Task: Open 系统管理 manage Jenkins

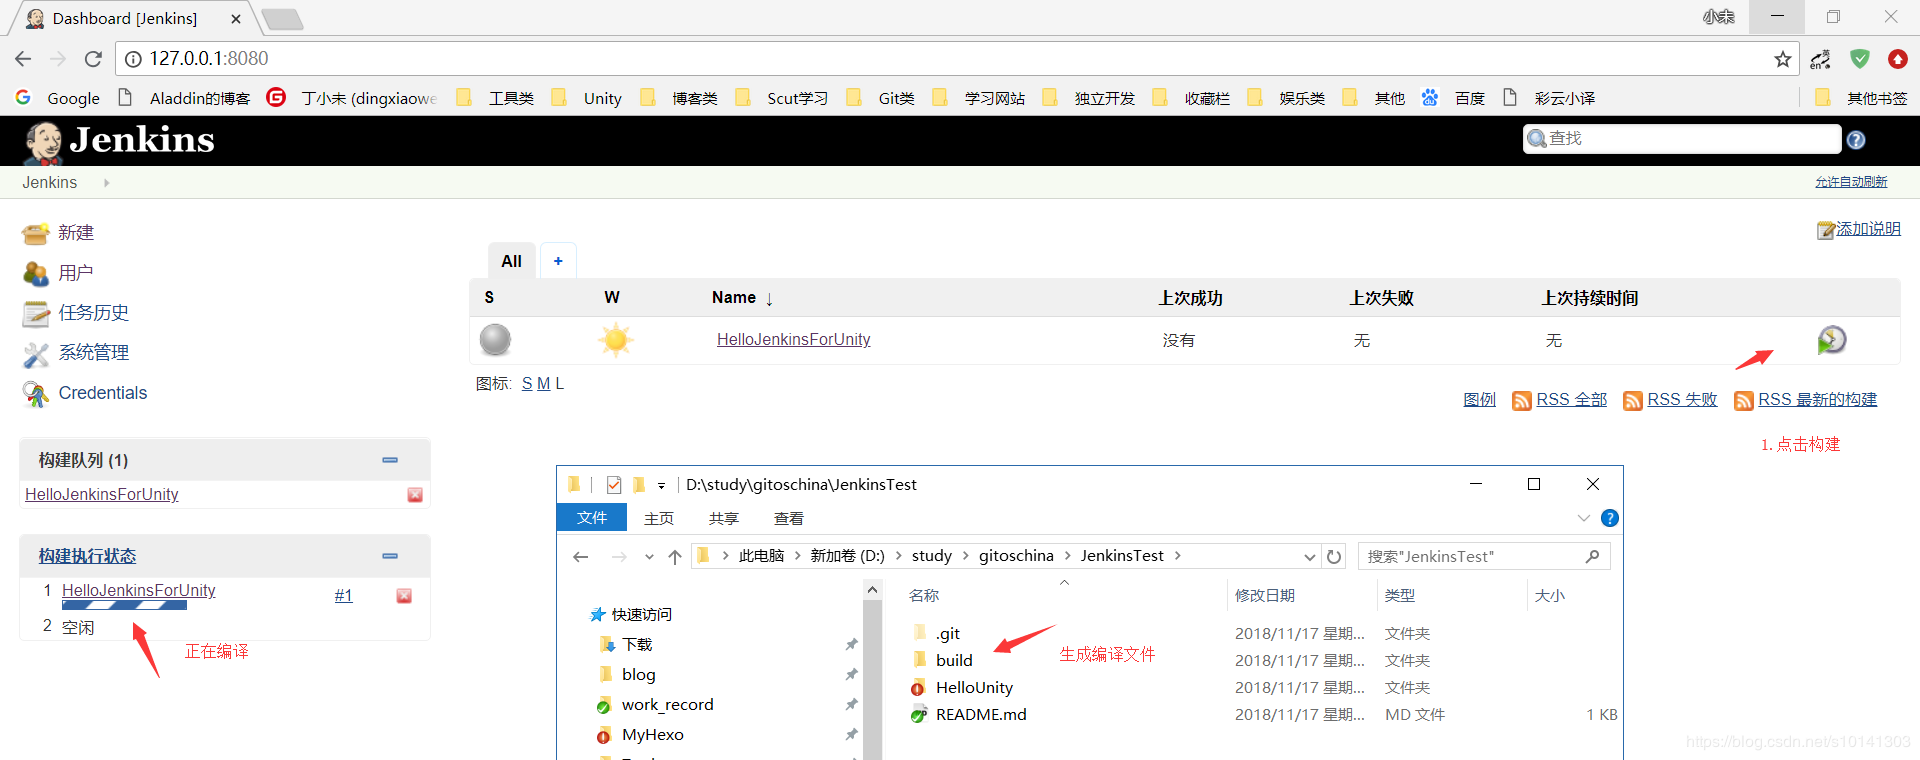Action: tap(93, 353)
